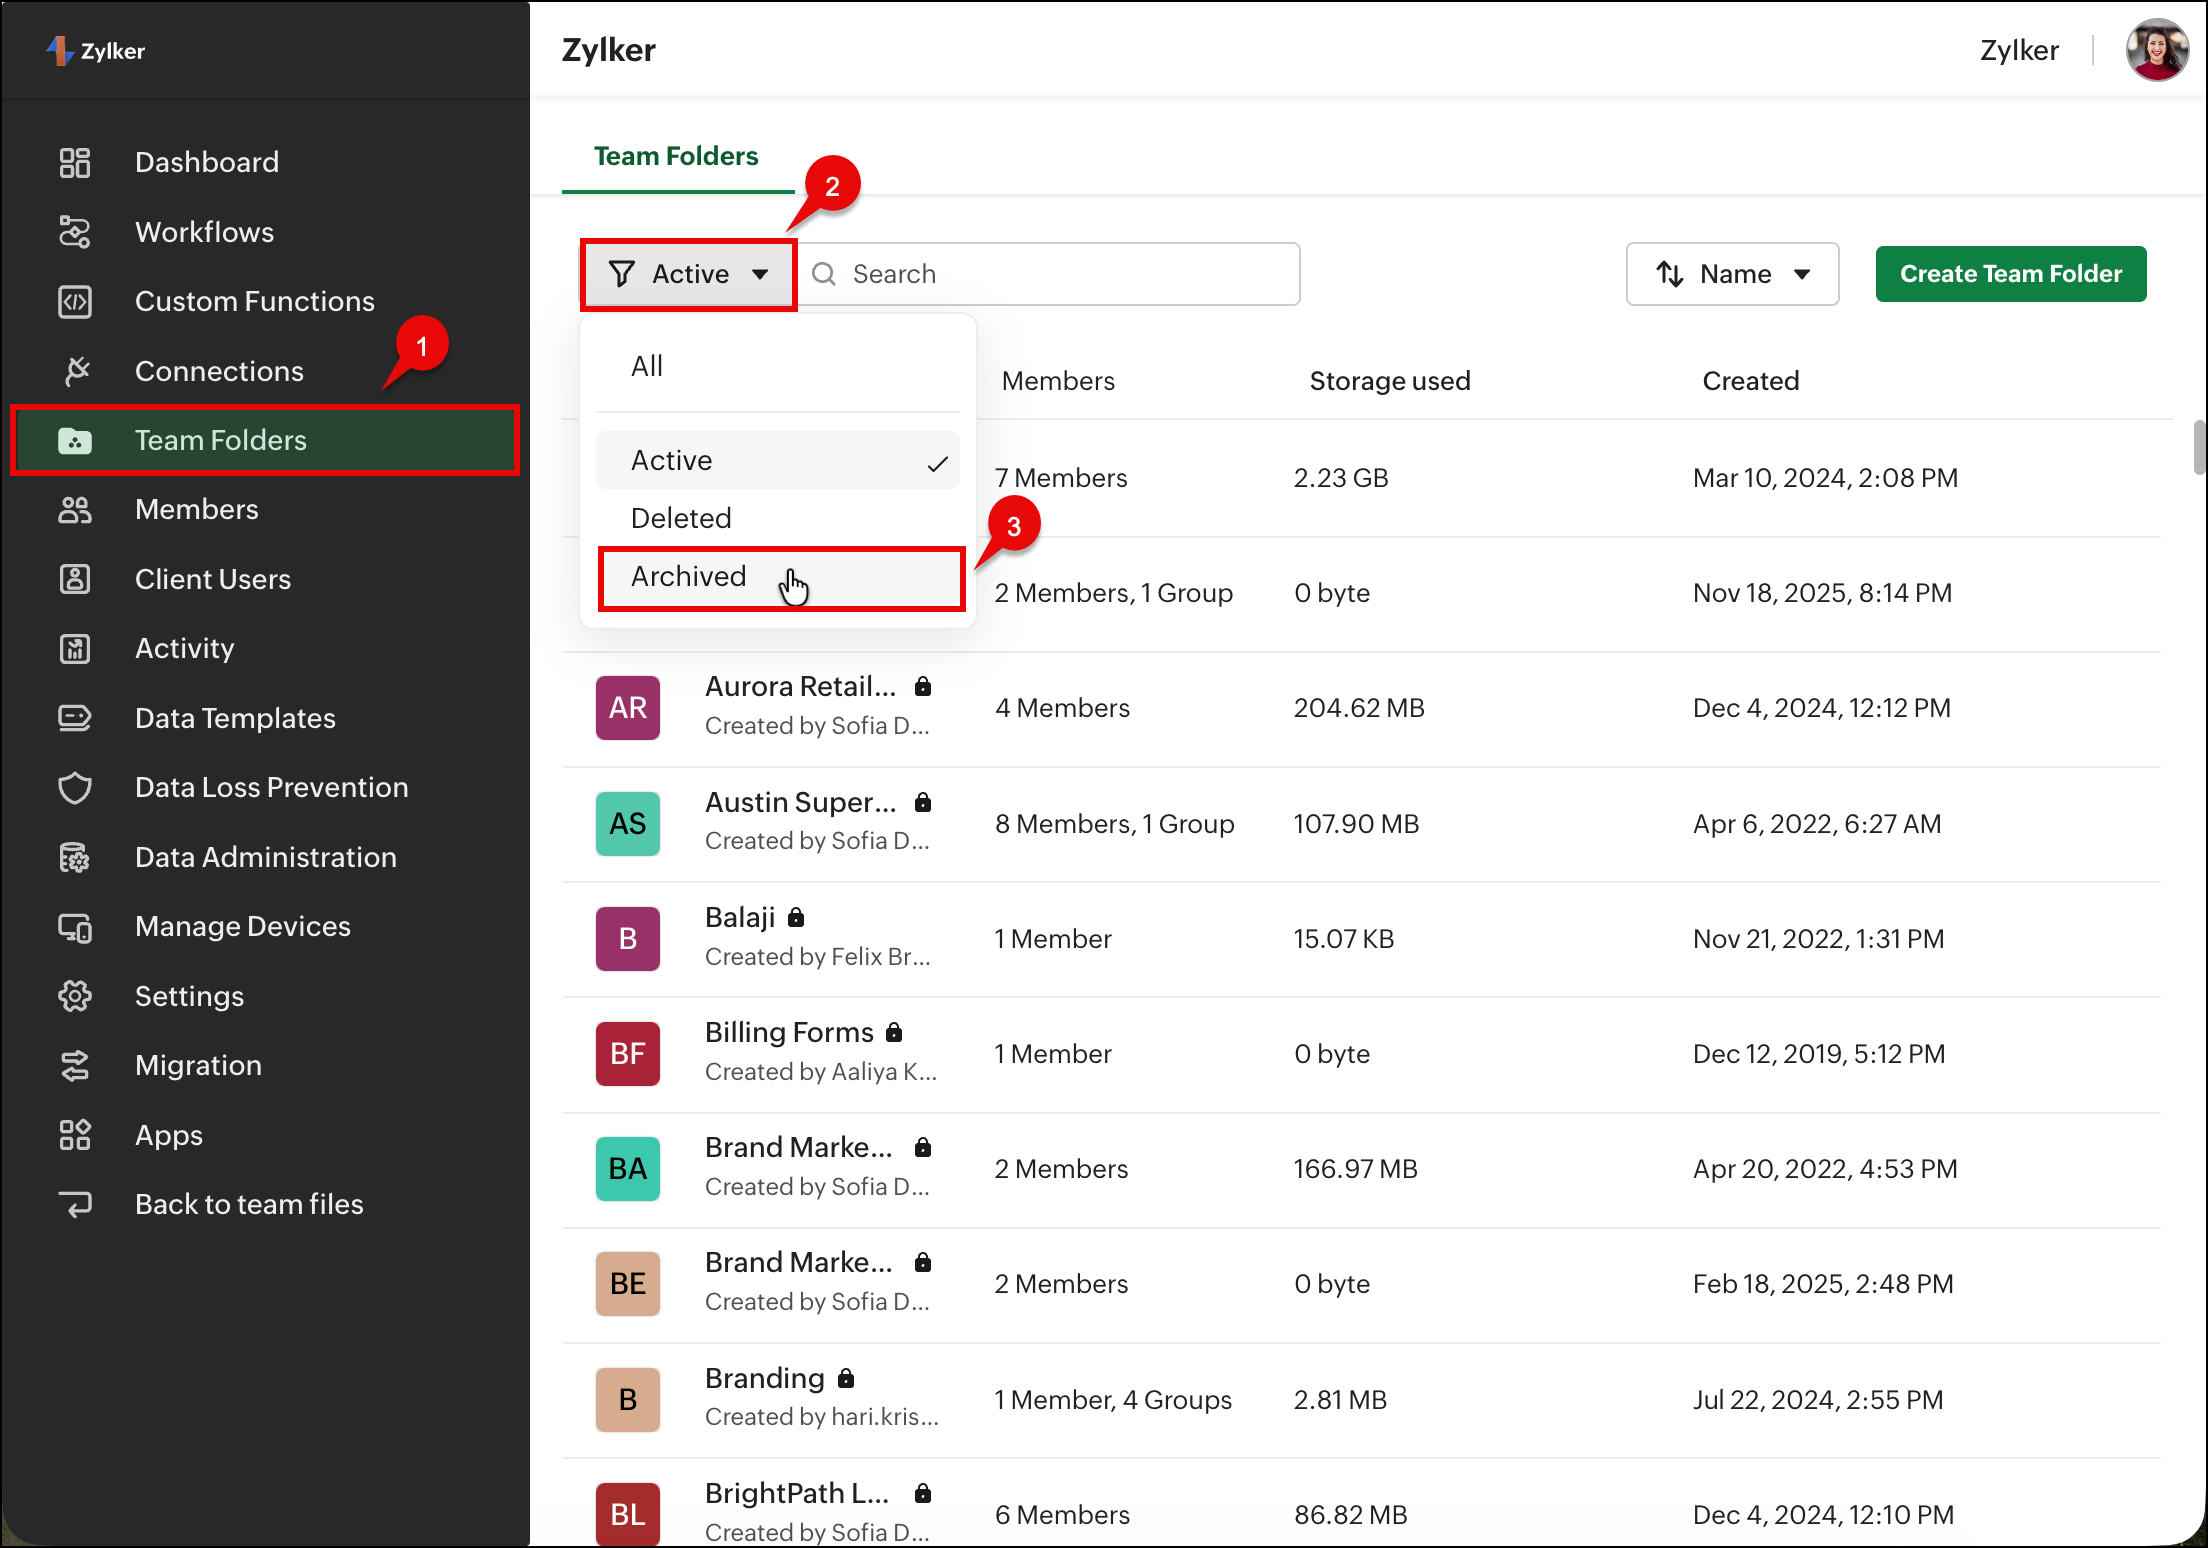Image resolution: width=2208 pixels, height=1548 pixels.
Task: Open Workflows via its sidebar icon
Action: pos(75,232)
